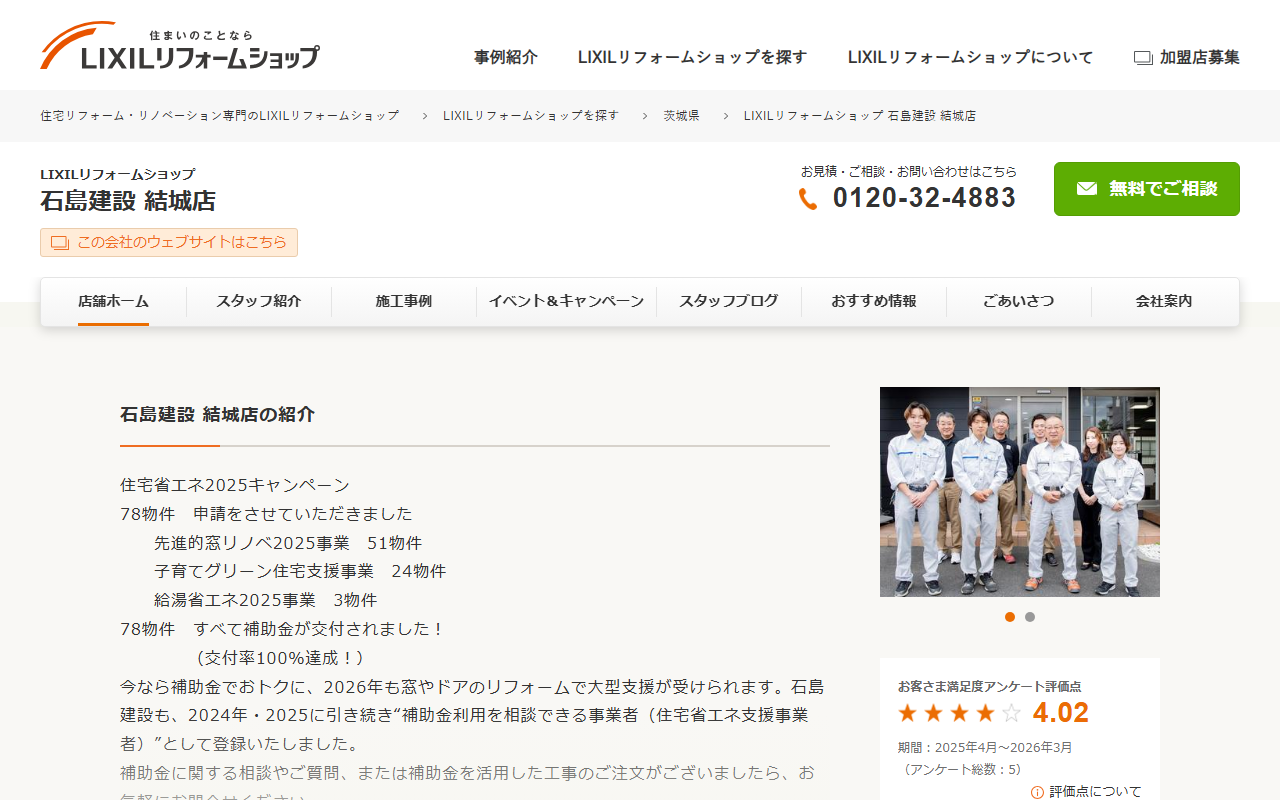Click the LIXIL リフォームショップ logo
The width and height of the screenshot is (1280, 800).
180,46
